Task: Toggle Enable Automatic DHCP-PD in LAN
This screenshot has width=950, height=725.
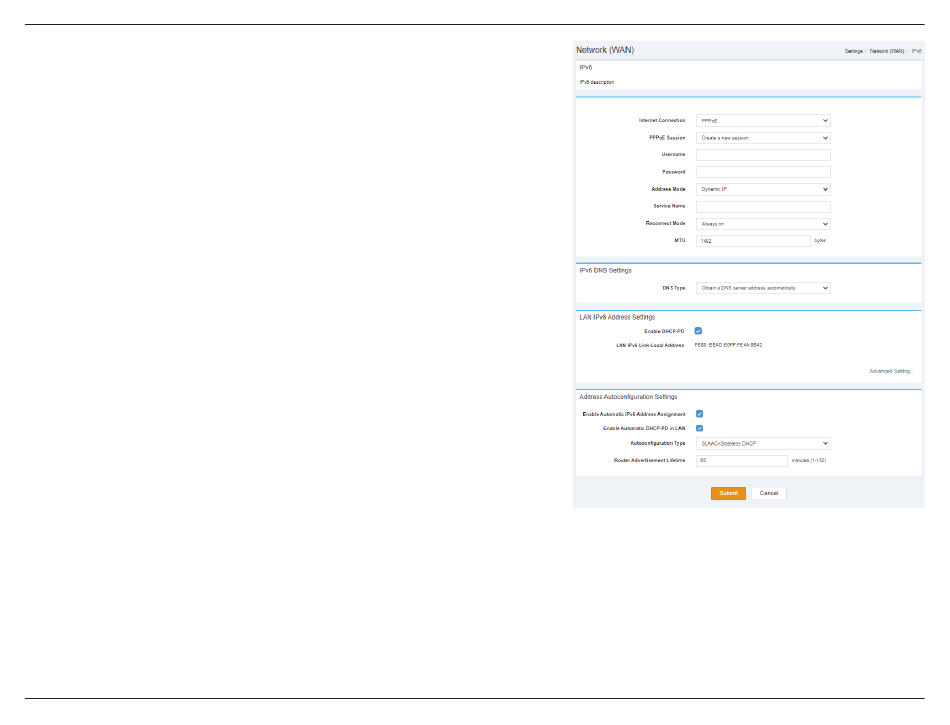Action: pyautogui.click(x=700, y=428)
